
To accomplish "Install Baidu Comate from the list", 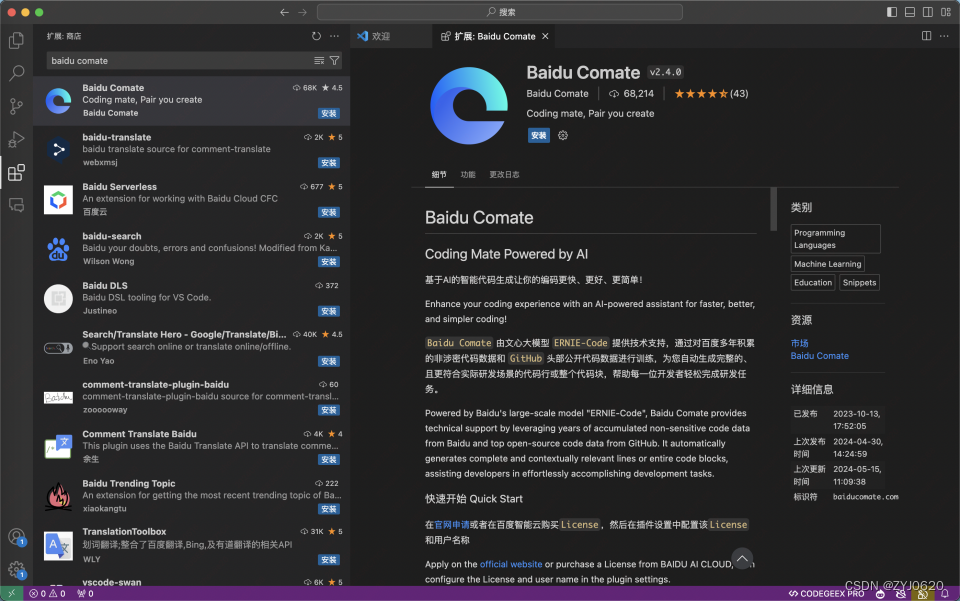I will 329,113.
